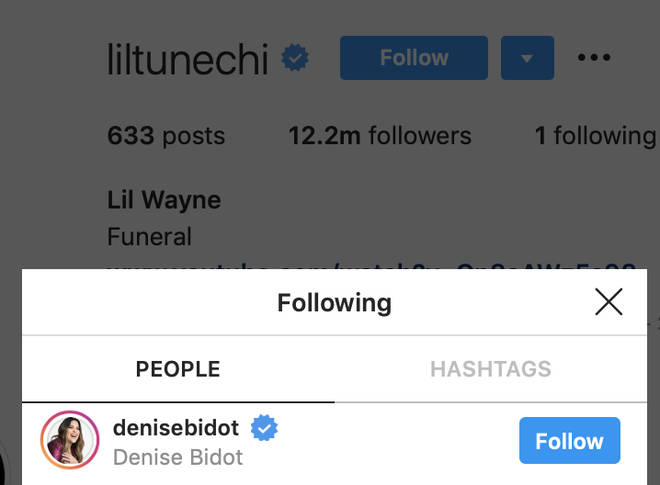Close the Following dialog with X
This screenshot has width=660, height=485.
tap(609, 301)
